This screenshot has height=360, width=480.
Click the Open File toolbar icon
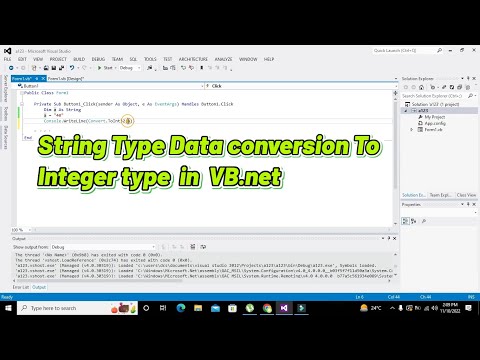click(x=46, y=68)
